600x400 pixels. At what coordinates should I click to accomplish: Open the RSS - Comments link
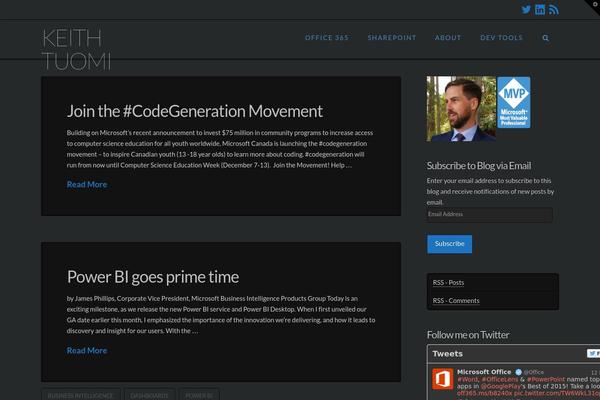456,300
